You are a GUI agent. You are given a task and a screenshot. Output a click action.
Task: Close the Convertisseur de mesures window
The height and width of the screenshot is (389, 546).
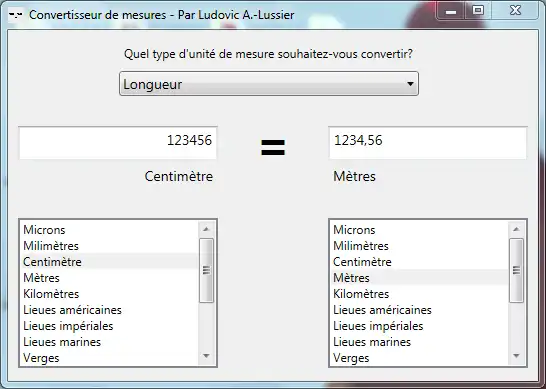515,11
